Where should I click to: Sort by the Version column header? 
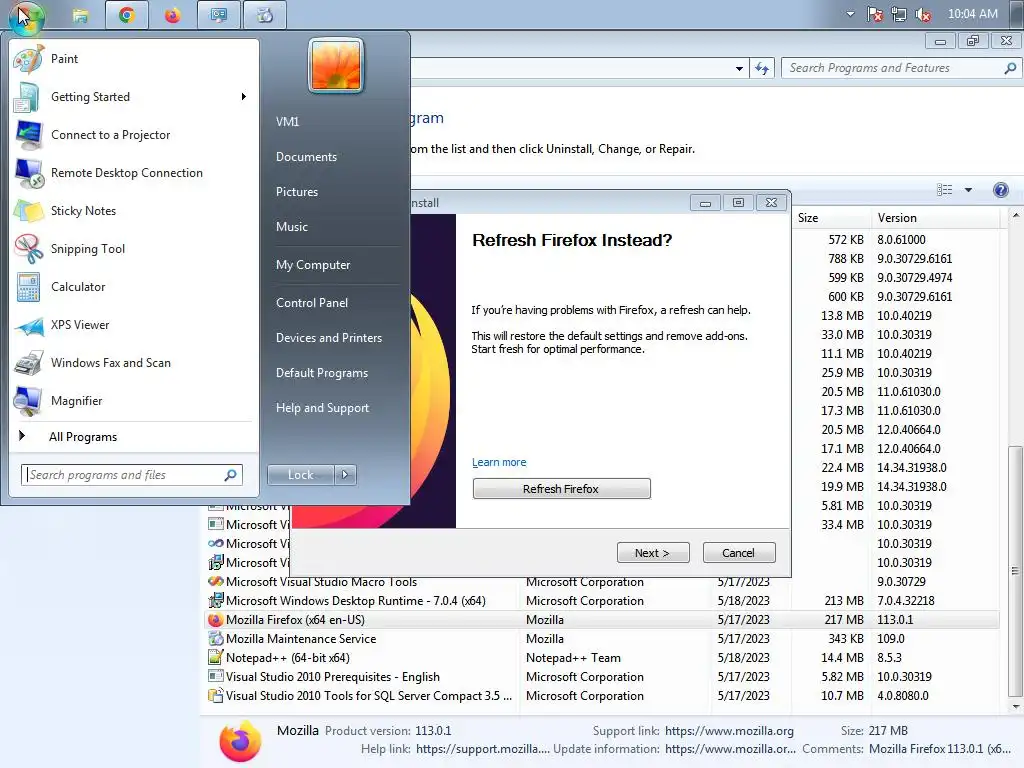pos(935,218)
